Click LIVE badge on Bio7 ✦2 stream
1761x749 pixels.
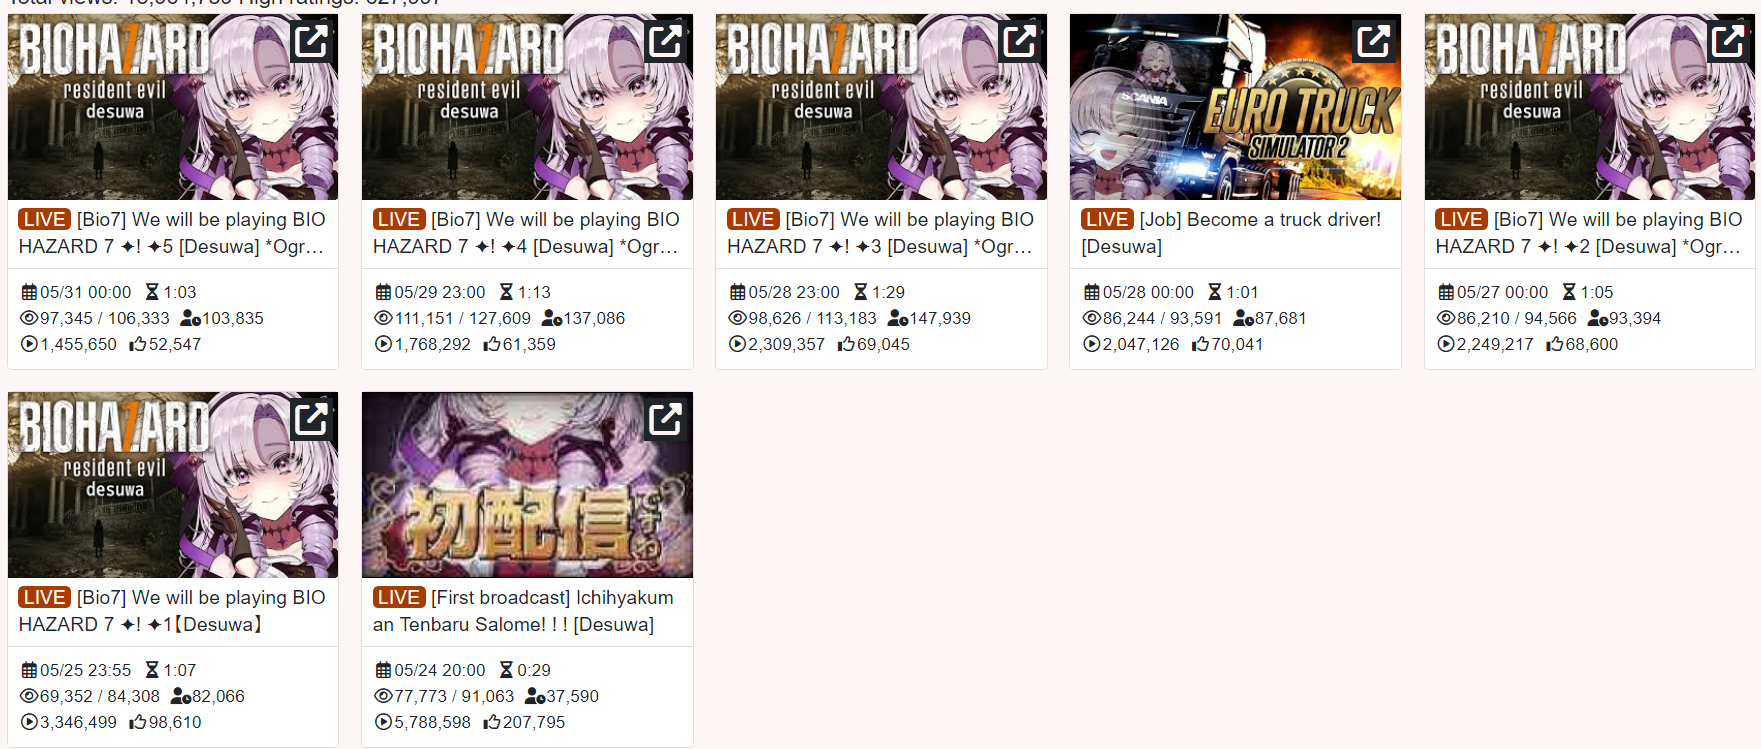pyautogui.click(x=1461, y=219)
